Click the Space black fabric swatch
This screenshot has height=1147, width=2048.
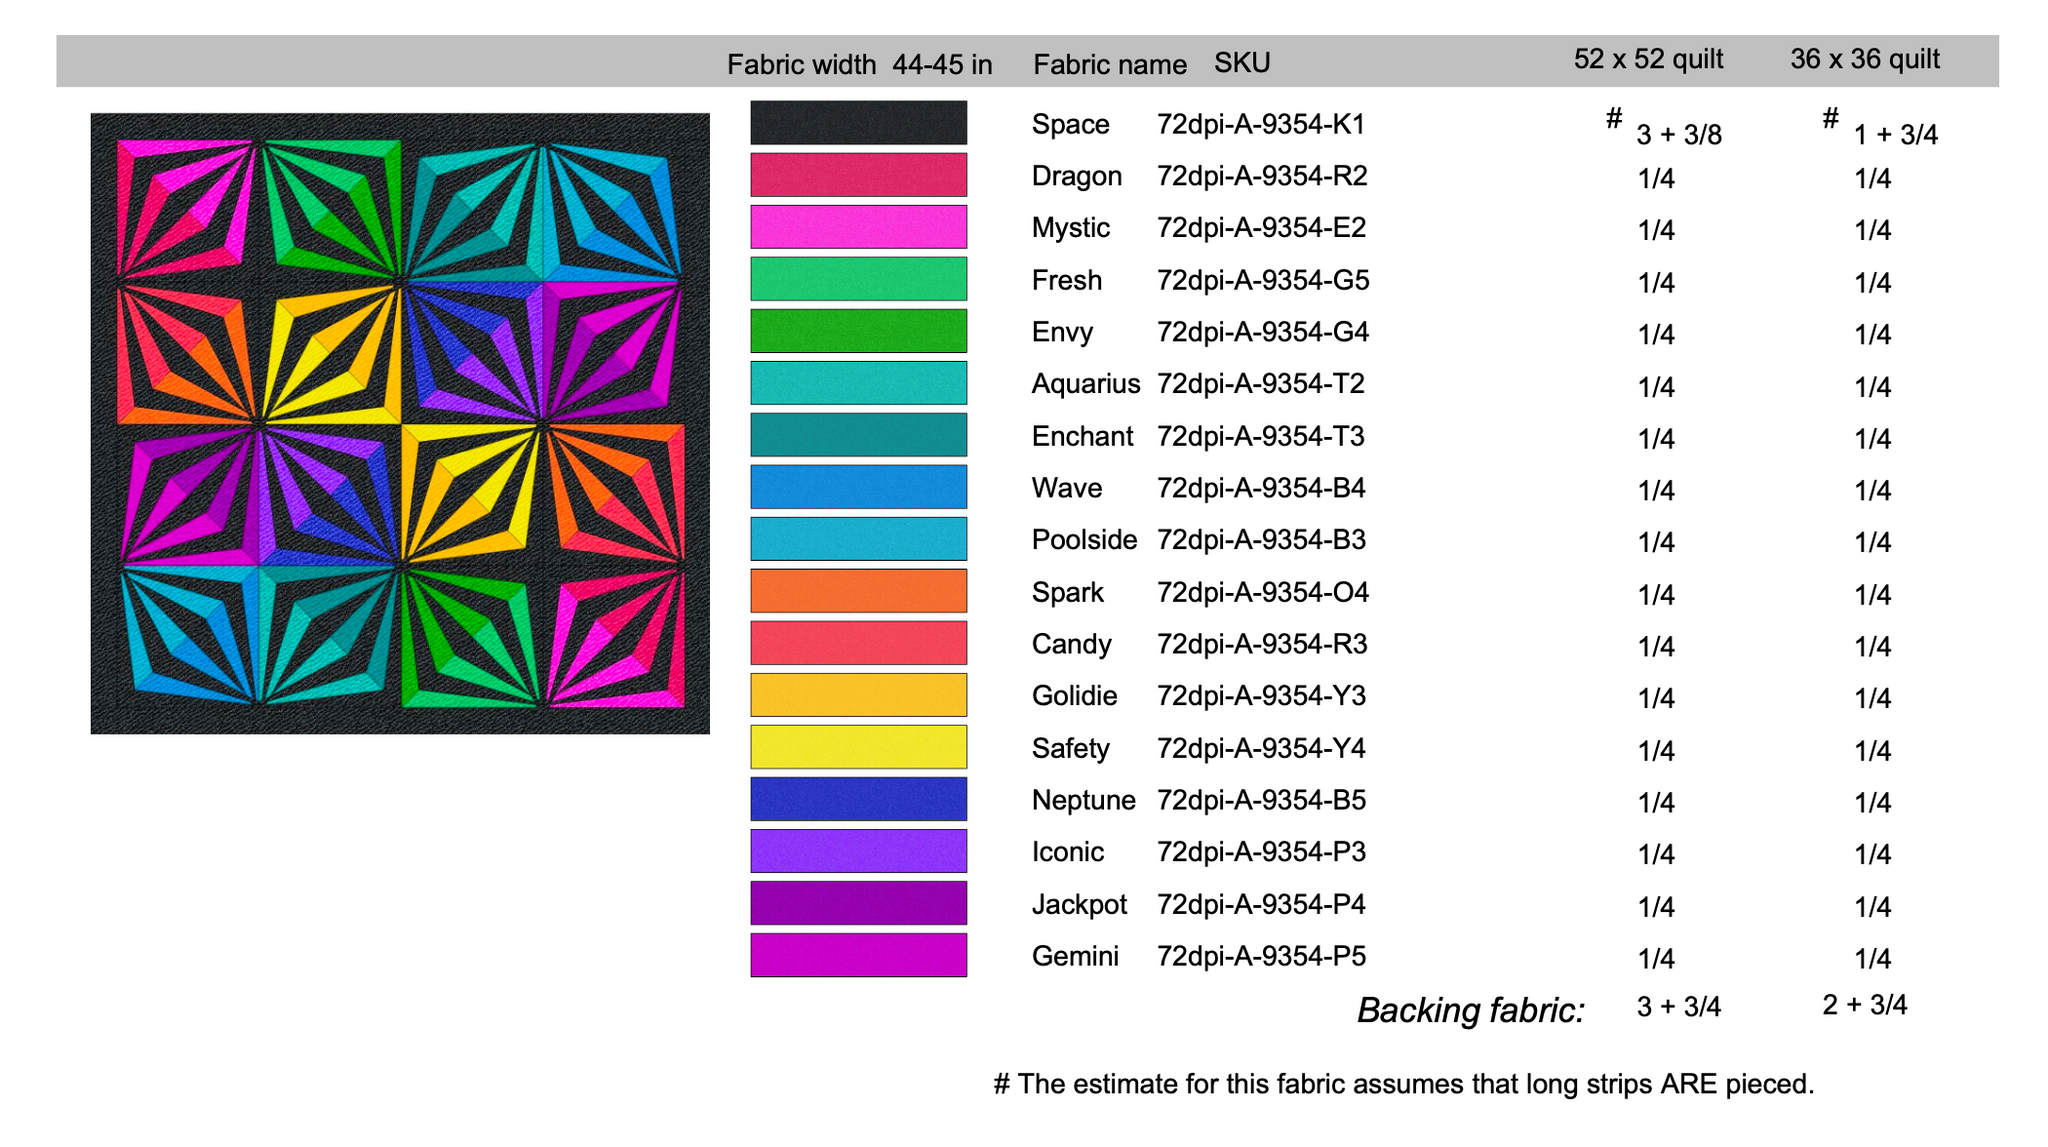858,123
